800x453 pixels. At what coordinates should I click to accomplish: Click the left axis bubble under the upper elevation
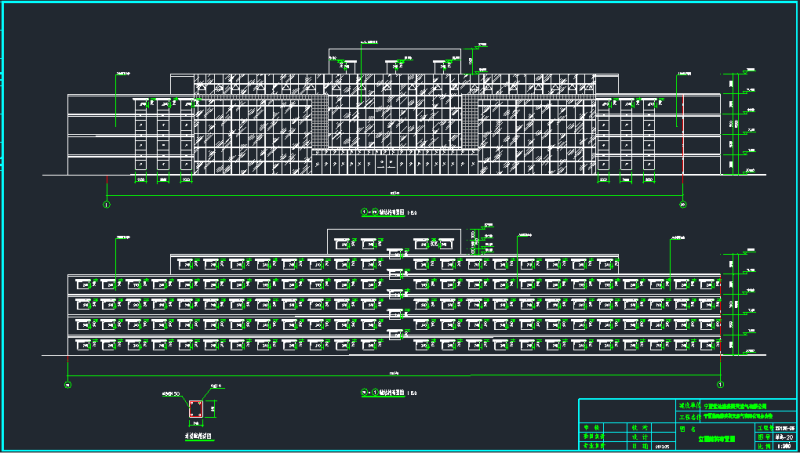point(107,204)
